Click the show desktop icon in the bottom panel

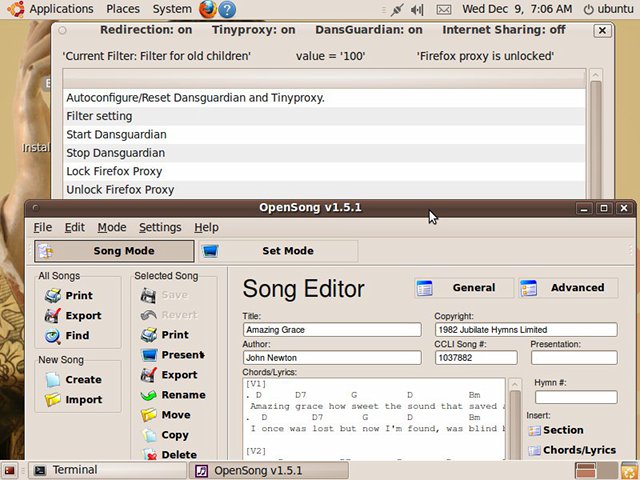point(9,471)
